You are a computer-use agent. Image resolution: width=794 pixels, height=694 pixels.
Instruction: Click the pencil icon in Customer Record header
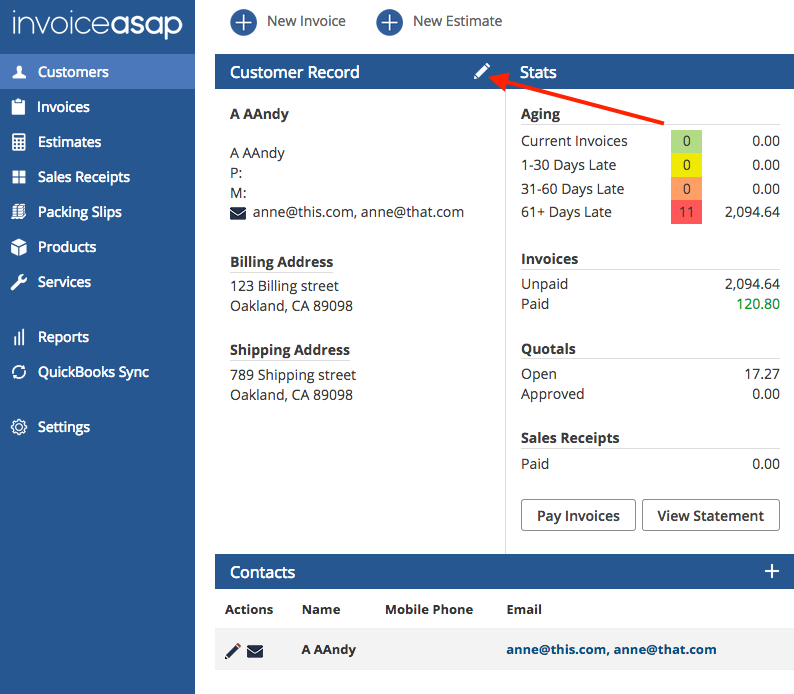(x=482, y=71)
